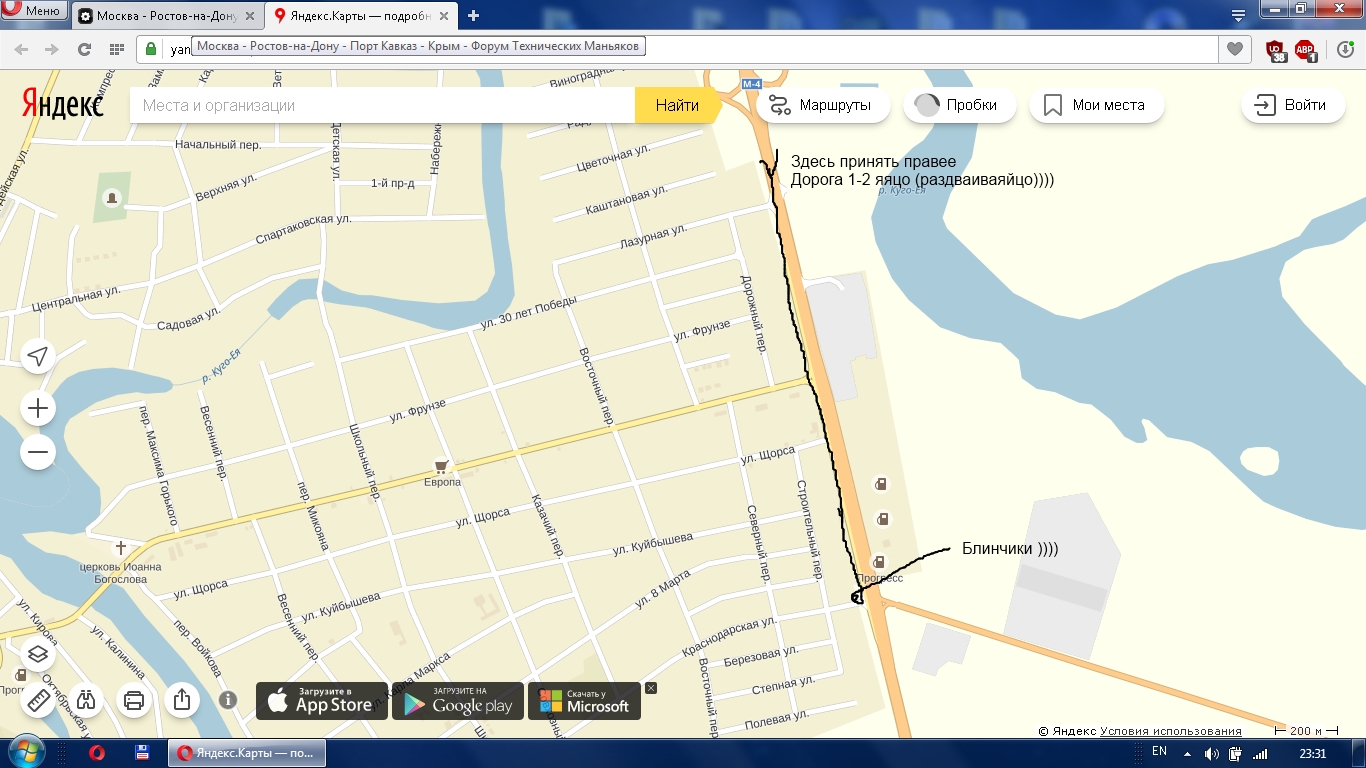Close the app download banner
The image size is (1366, 768).
point(651,688)
